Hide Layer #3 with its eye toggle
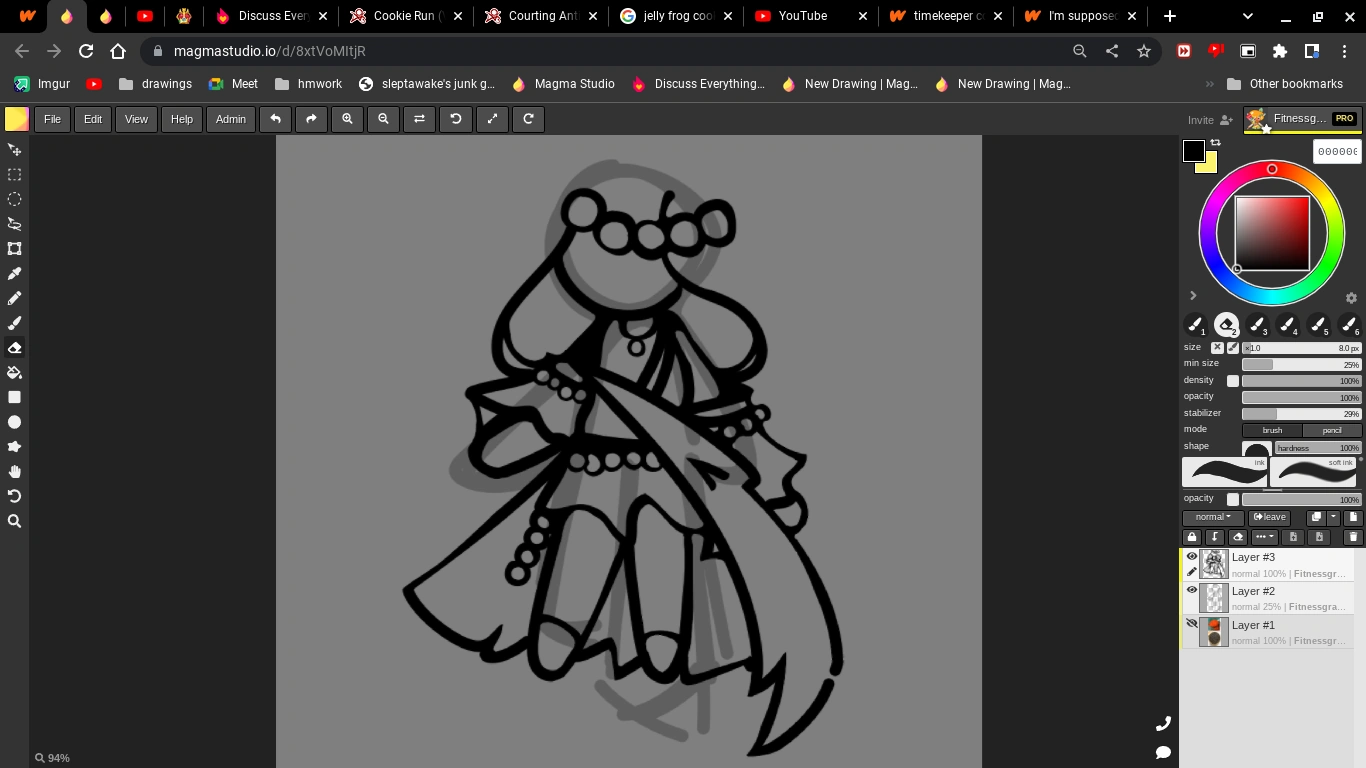Screen dimensions: 1366x768 pos(1192,557)
